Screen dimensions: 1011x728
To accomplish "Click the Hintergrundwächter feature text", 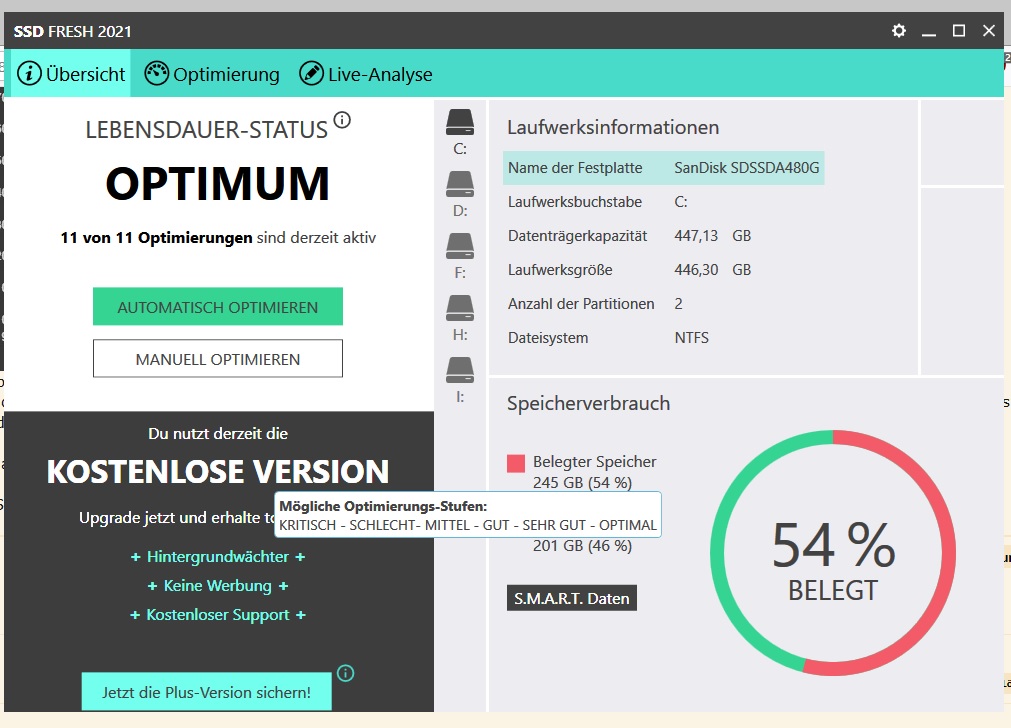I will point(218,557).
